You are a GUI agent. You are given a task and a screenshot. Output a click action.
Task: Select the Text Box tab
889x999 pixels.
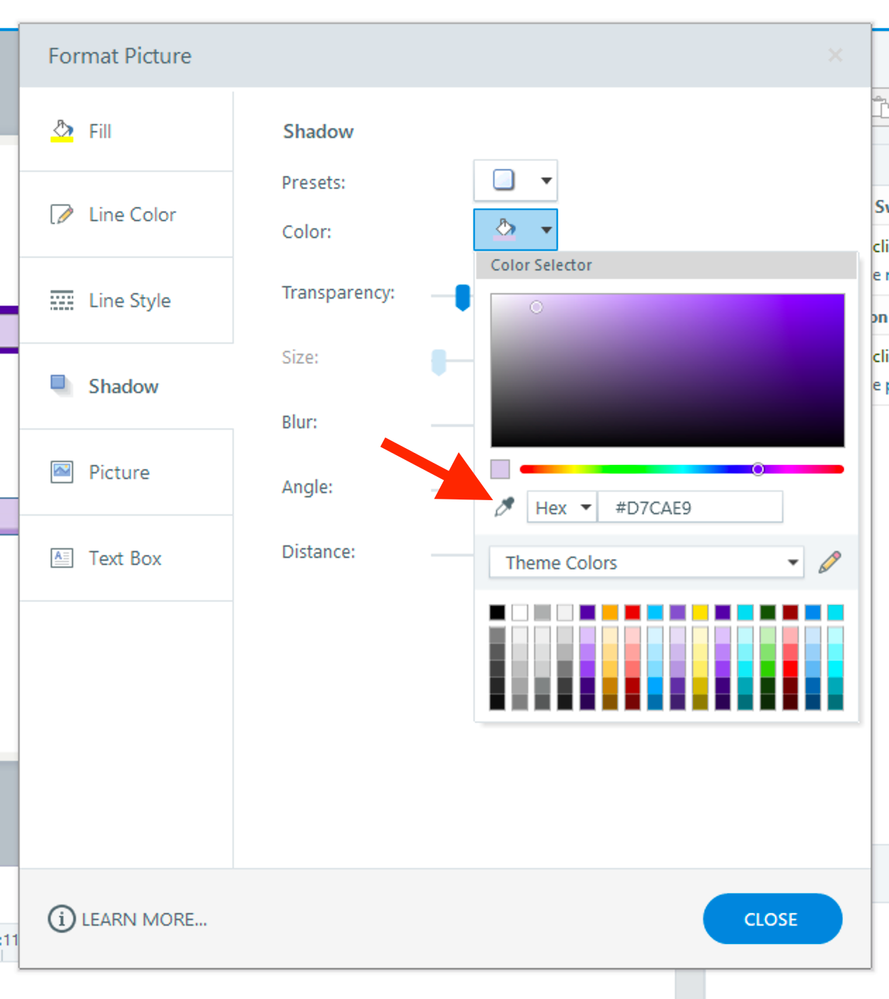(124, 558)
